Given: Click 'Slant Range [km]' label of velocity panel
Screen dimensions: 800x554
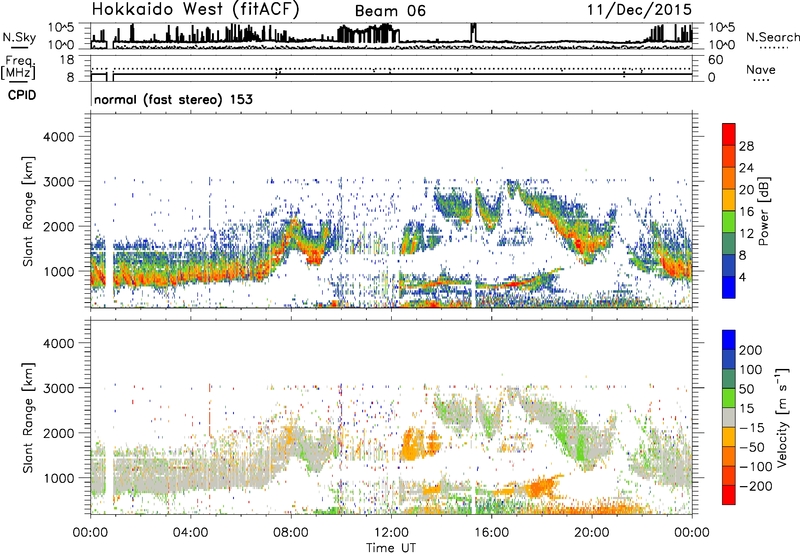Looking at the screenshot, I should pos(28,418).
